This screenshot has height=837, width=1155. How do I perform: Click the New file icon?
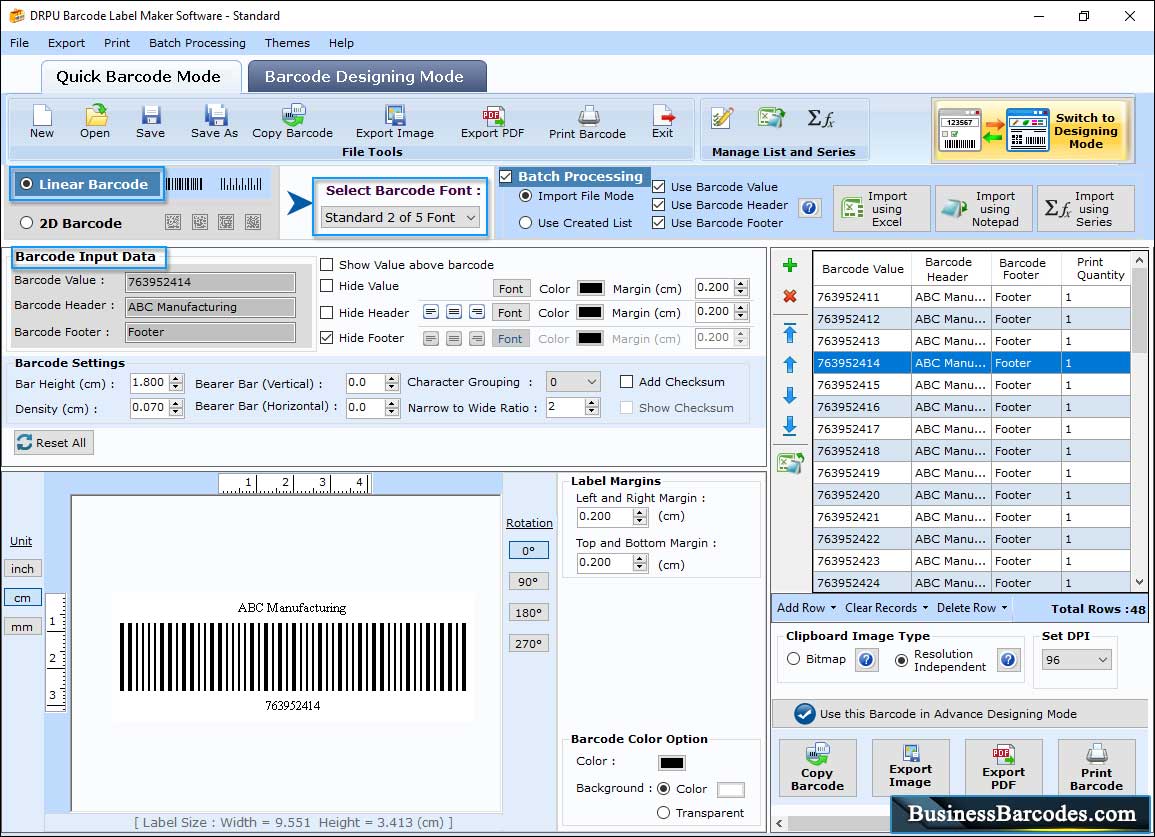pyautogui.click(x=42, y=121)
